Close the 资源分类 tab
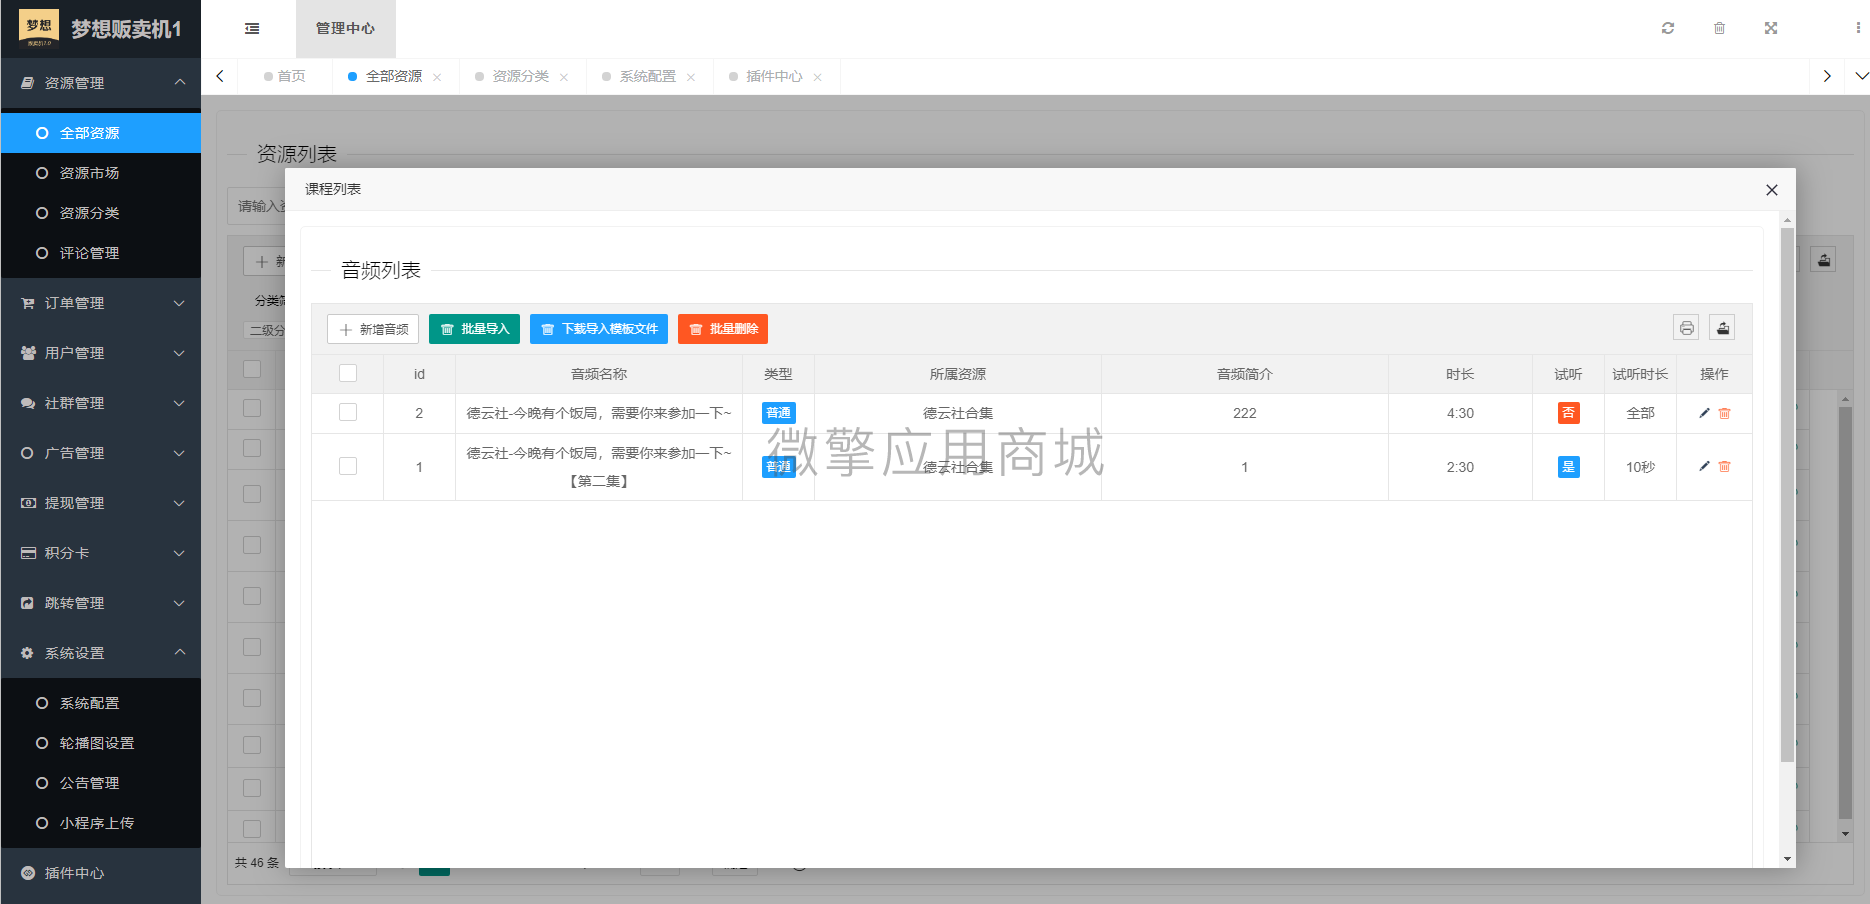Screen dimensions: 1870x904 coord(564,77)
